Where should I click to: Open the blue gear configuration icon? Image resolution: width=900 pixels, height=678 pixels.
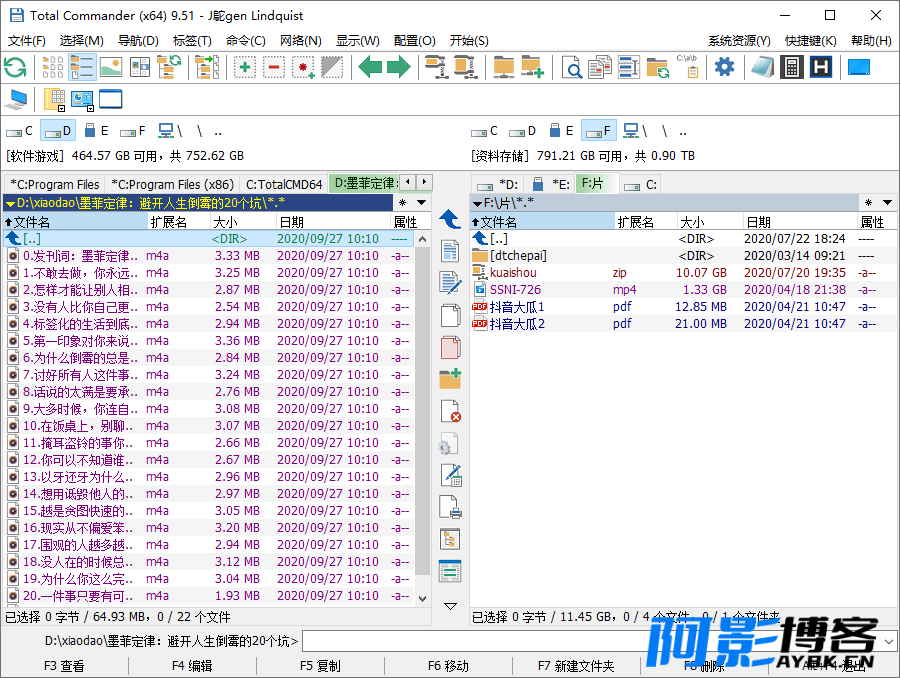pos(724,67)
